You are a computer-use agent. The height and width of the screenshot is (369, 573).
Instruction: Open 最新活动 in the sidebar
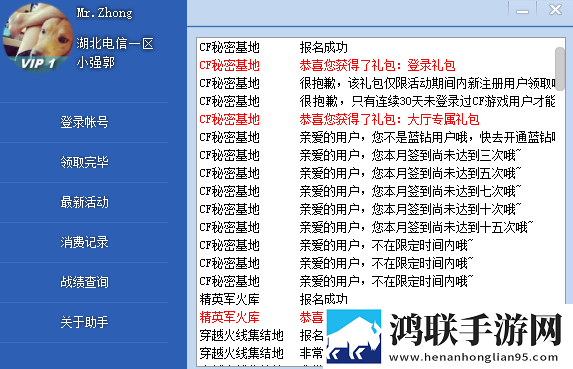(x=84, y=202)
